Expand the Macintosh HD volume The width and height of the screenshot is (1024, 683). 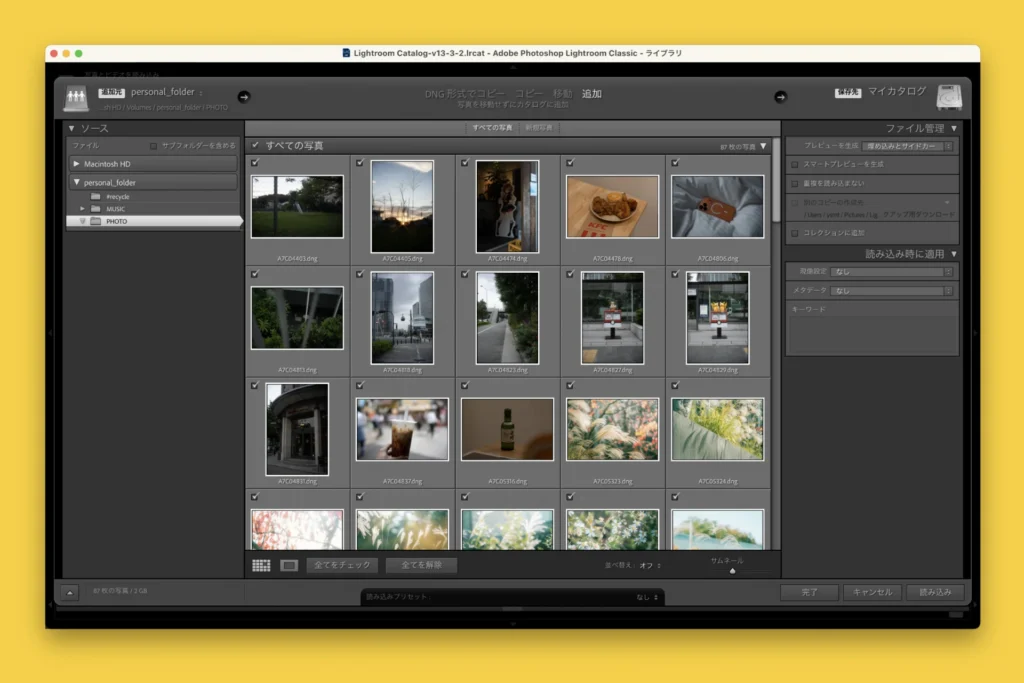77,163
